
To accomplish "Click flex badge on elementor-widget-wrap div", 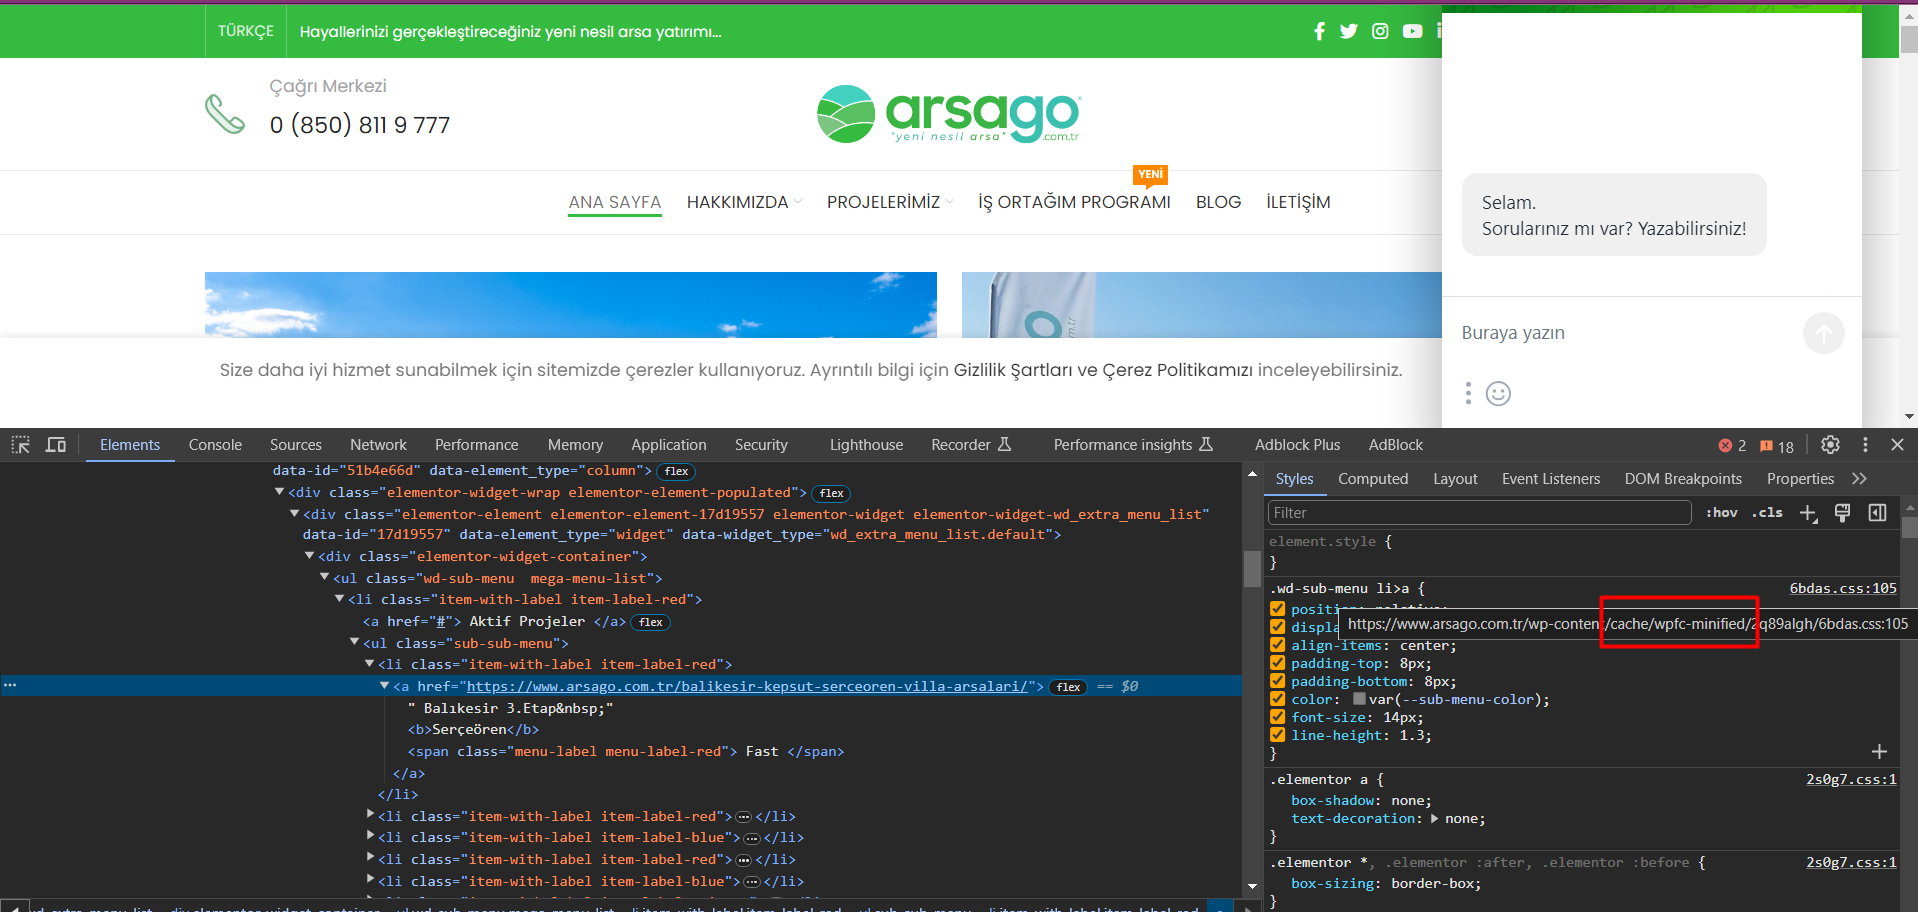I will click(832, 493).
